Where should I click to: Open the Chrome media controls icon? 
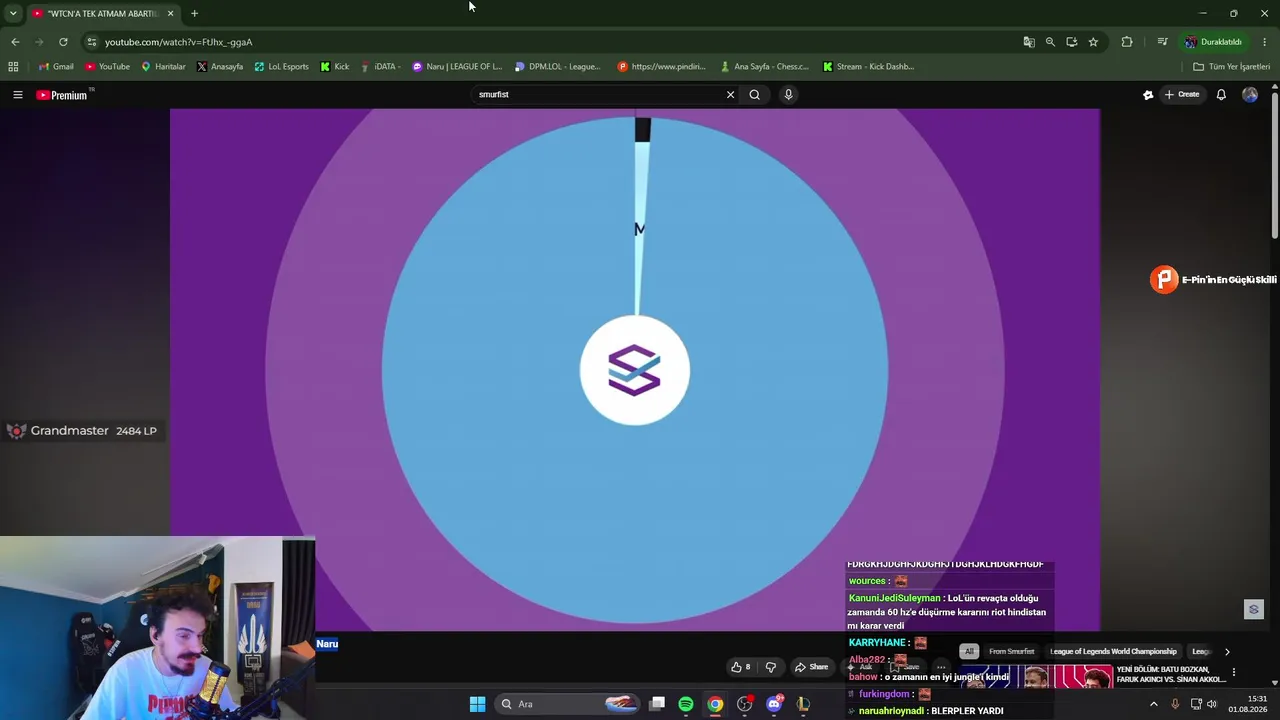pos(1162,42)
